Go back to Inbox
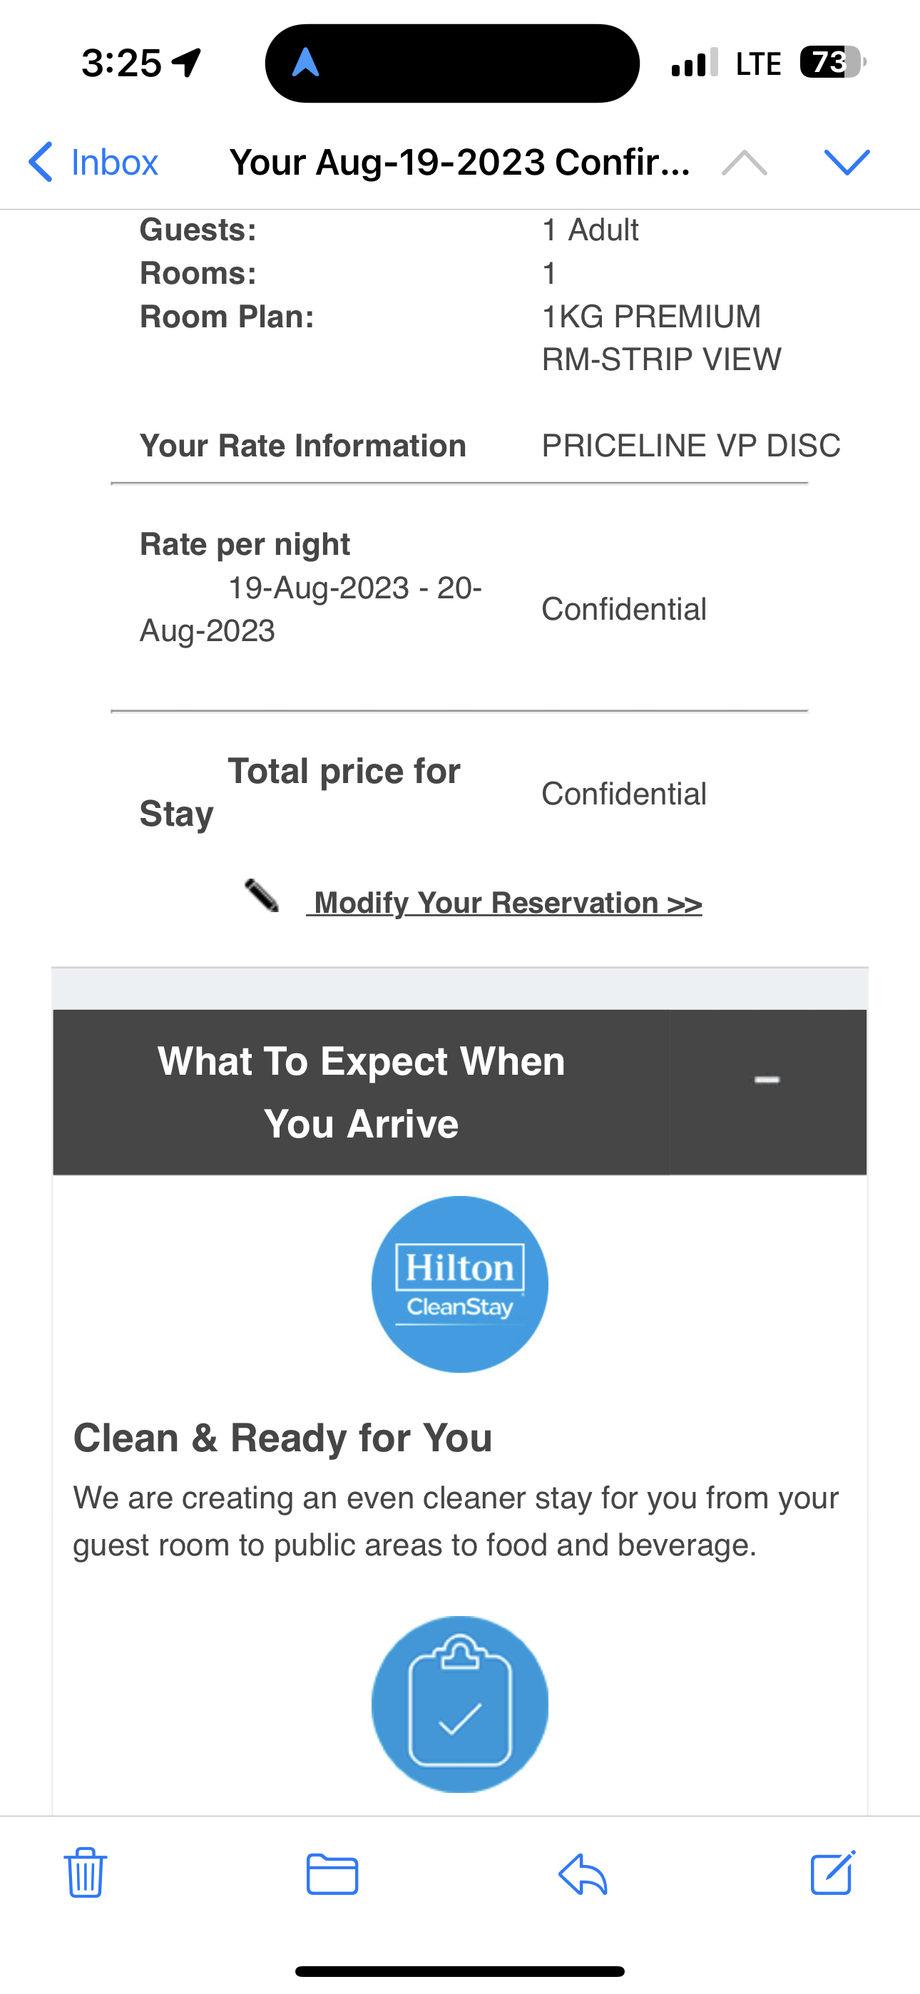920x1994 pixels. point(93,162)
